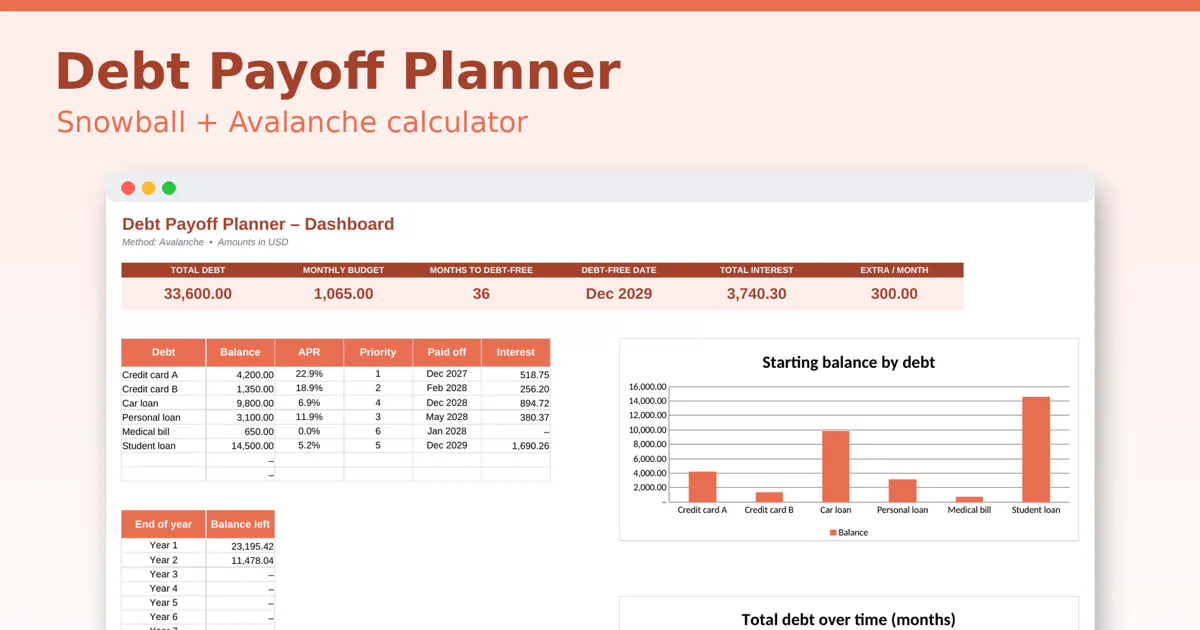Click the Balance left column header
Image resolution: width=1200 pixels, height=630 pixels.
[x=240, y=525]
